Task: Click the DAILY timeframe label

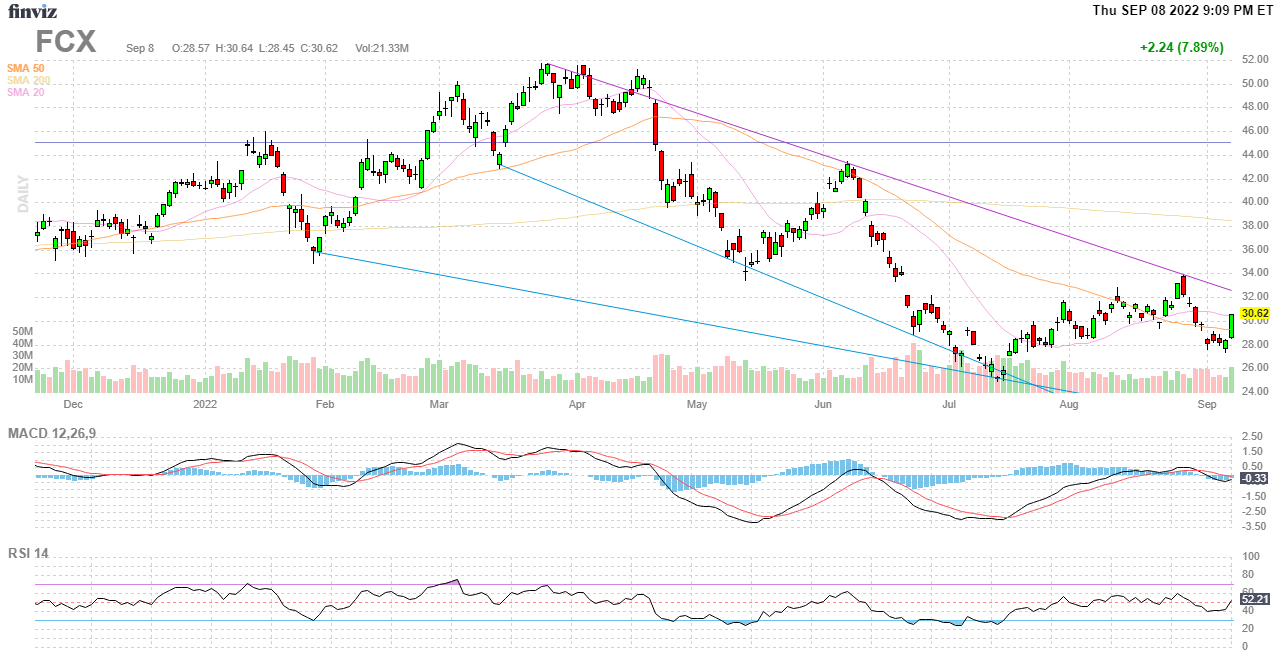Action: tap(22, 194)
